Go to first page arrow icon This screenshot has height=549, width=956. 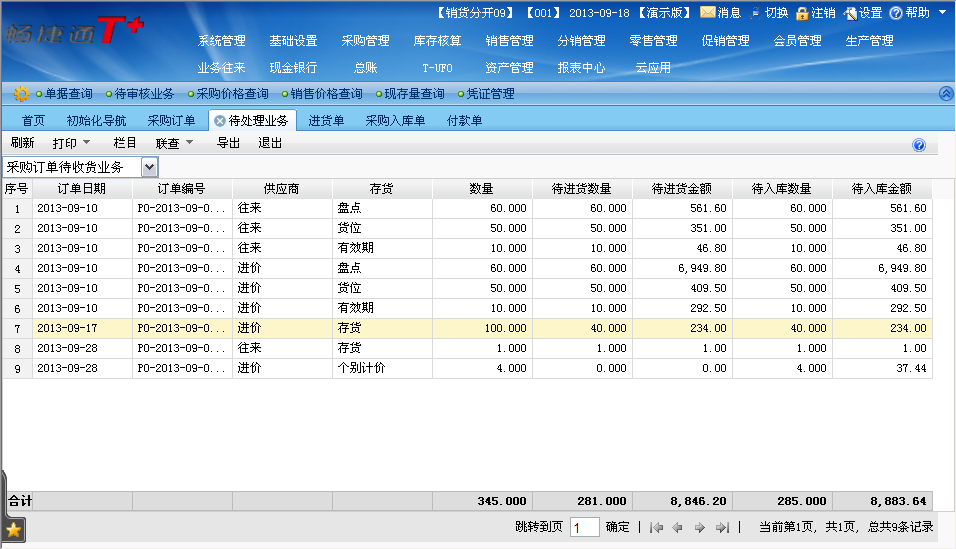(657, 527)
